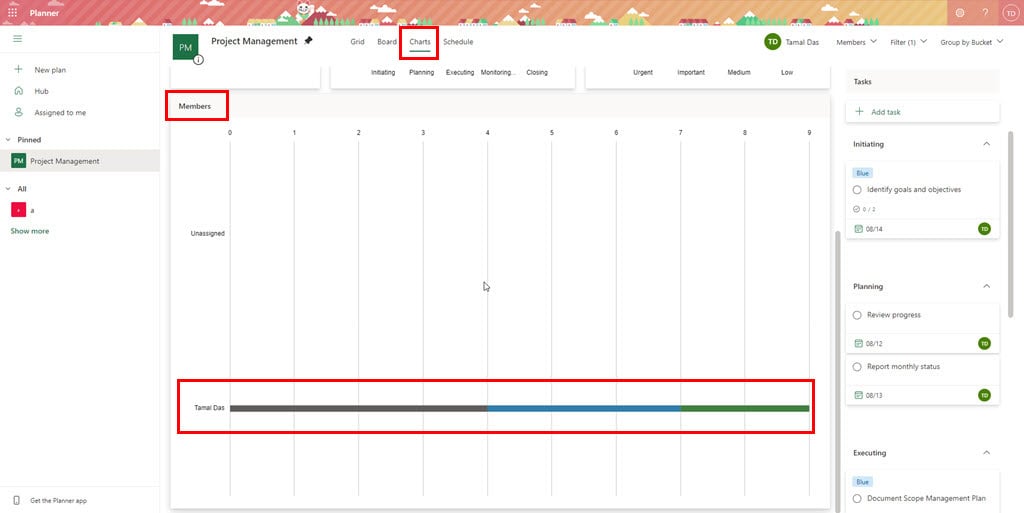Click the green PM icon in sidebar
1024x513 pixels.
tap(18, 161)
